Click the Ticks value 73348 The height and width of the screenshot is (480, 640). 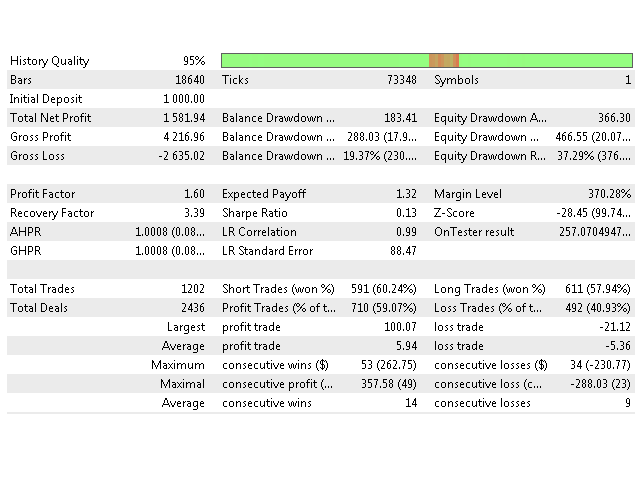click(402, 80)
